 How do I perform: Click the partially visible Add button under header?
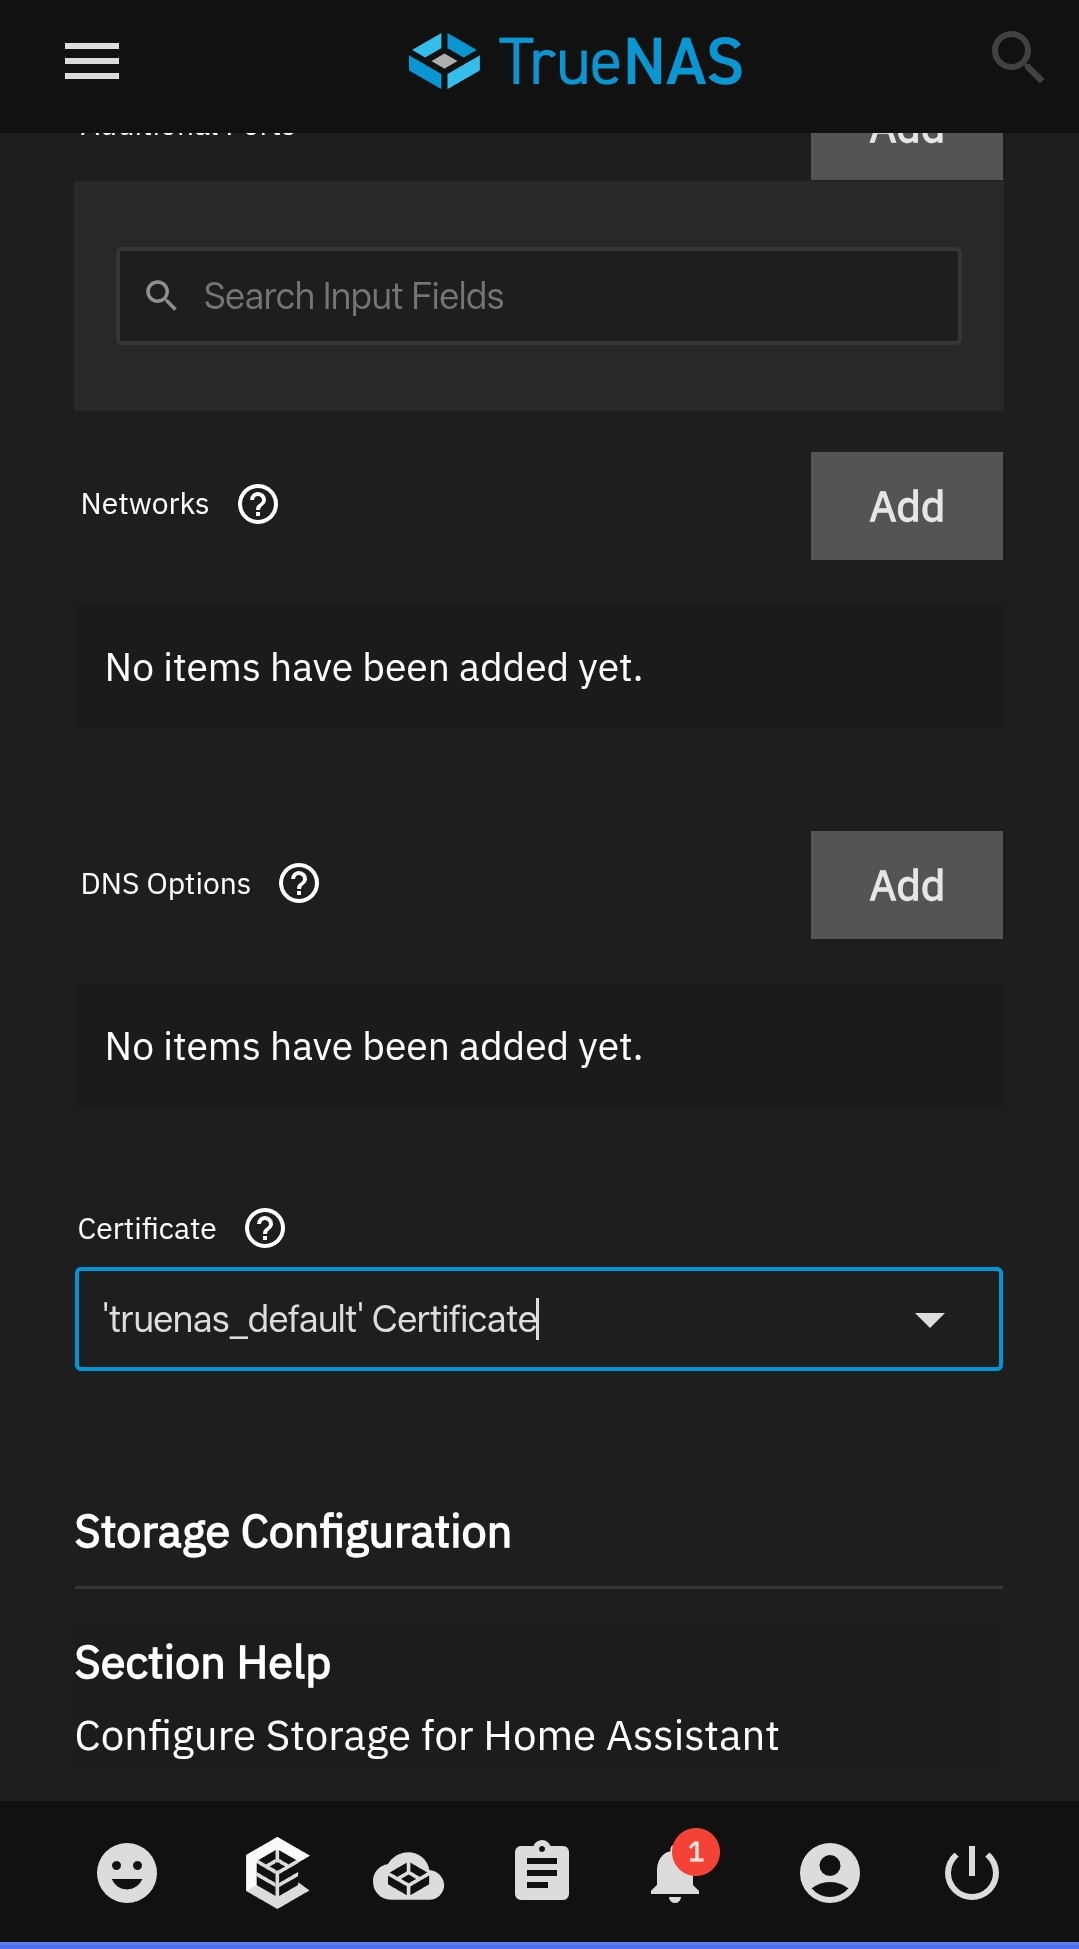[x=906, y=155]
